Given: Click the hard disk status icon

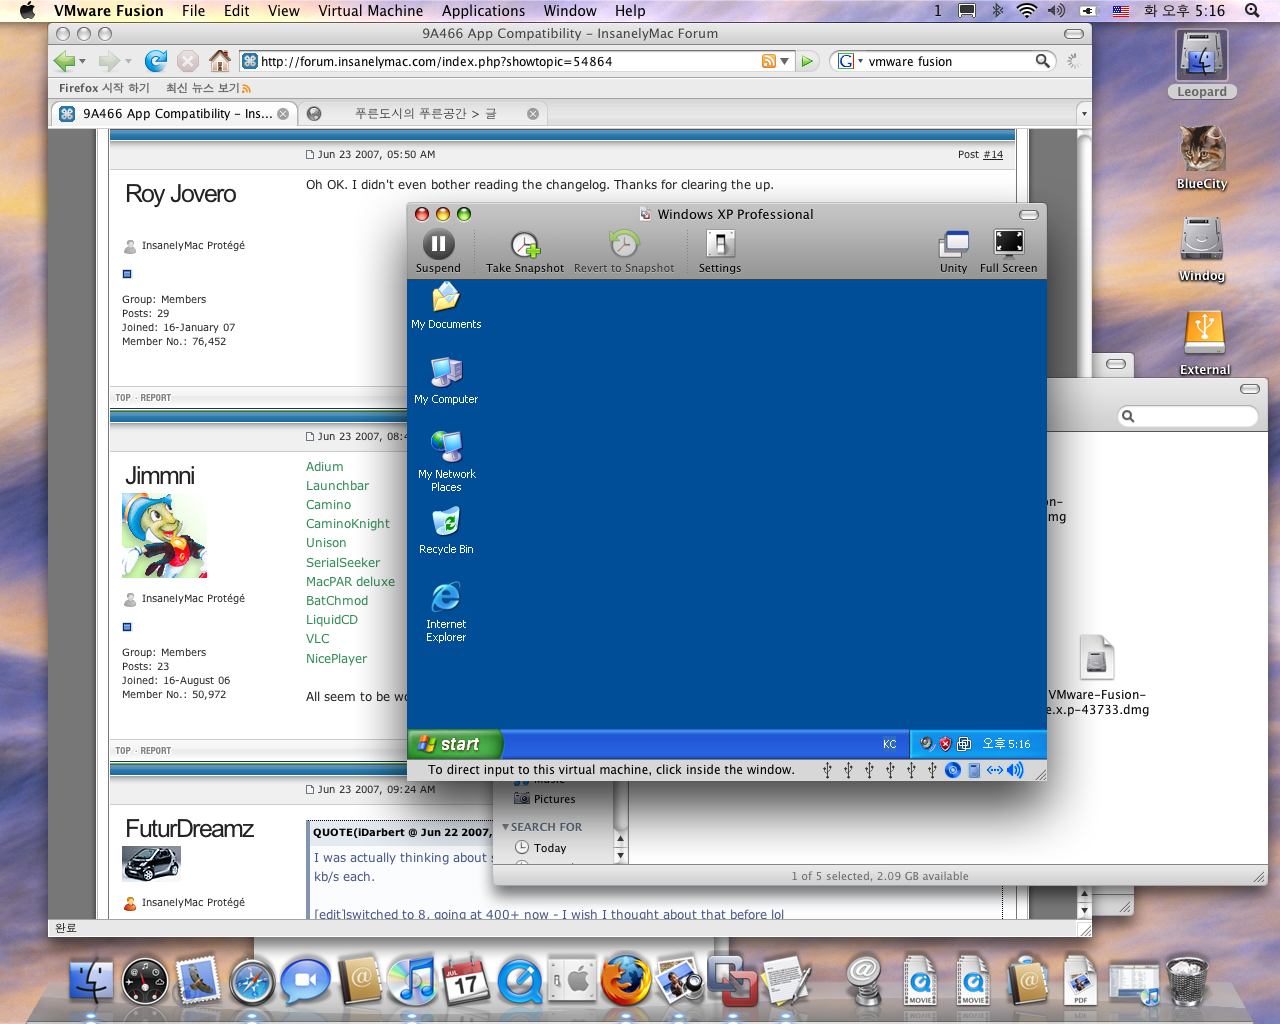Looking at the screenshot, I should click(x=974, y=770).
